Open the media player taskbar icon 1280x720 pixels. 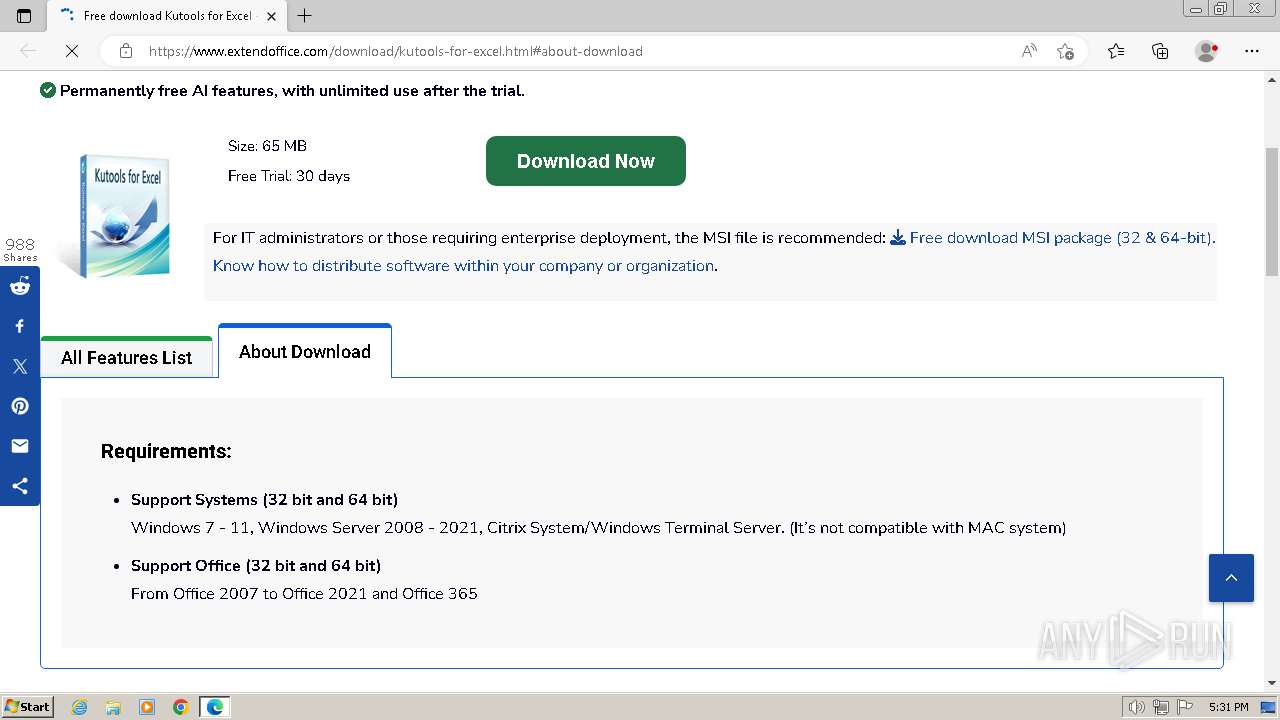coord(147,707)
